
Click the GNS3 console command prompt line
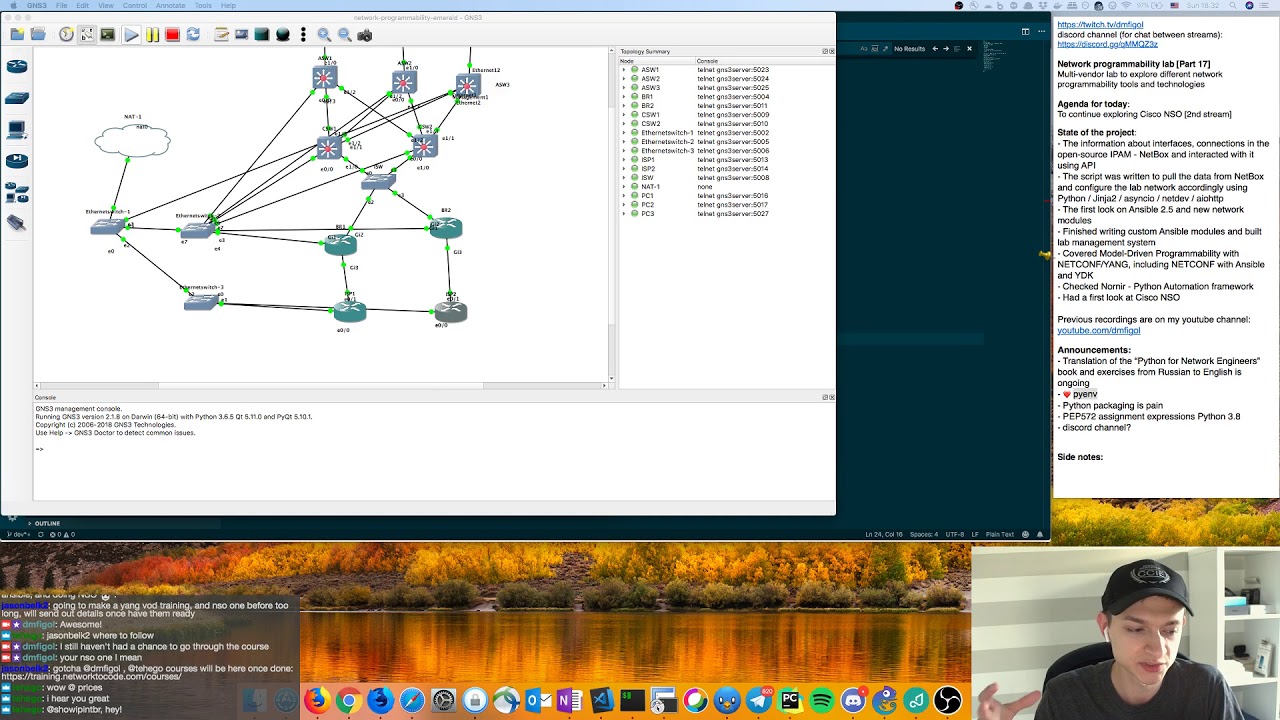(x=40, y=448)
